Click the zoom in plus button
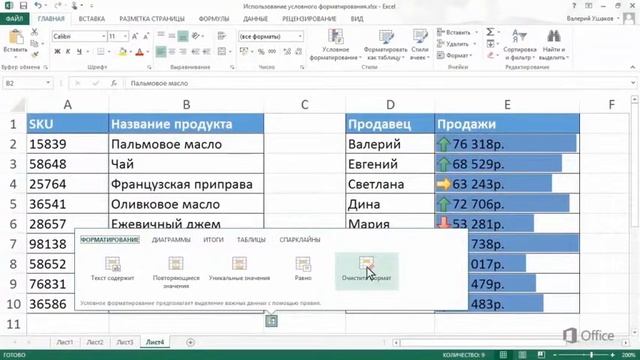 [x=612, y=355]
